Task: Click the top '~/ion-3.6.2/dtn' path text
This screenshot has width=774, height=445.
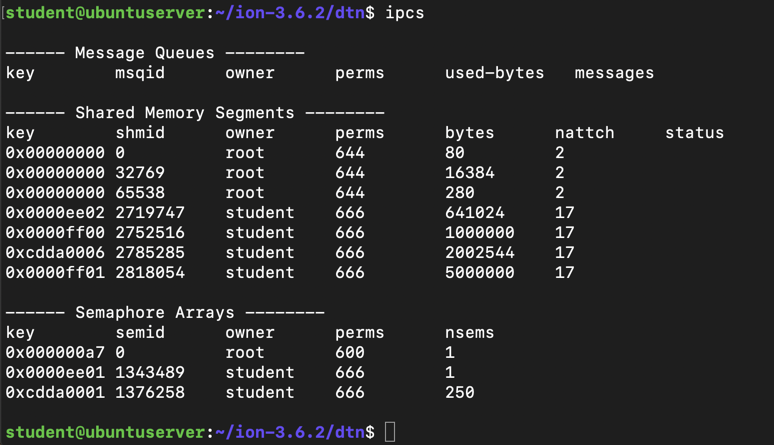Action: pyautogui.click(x=290, y=13)
